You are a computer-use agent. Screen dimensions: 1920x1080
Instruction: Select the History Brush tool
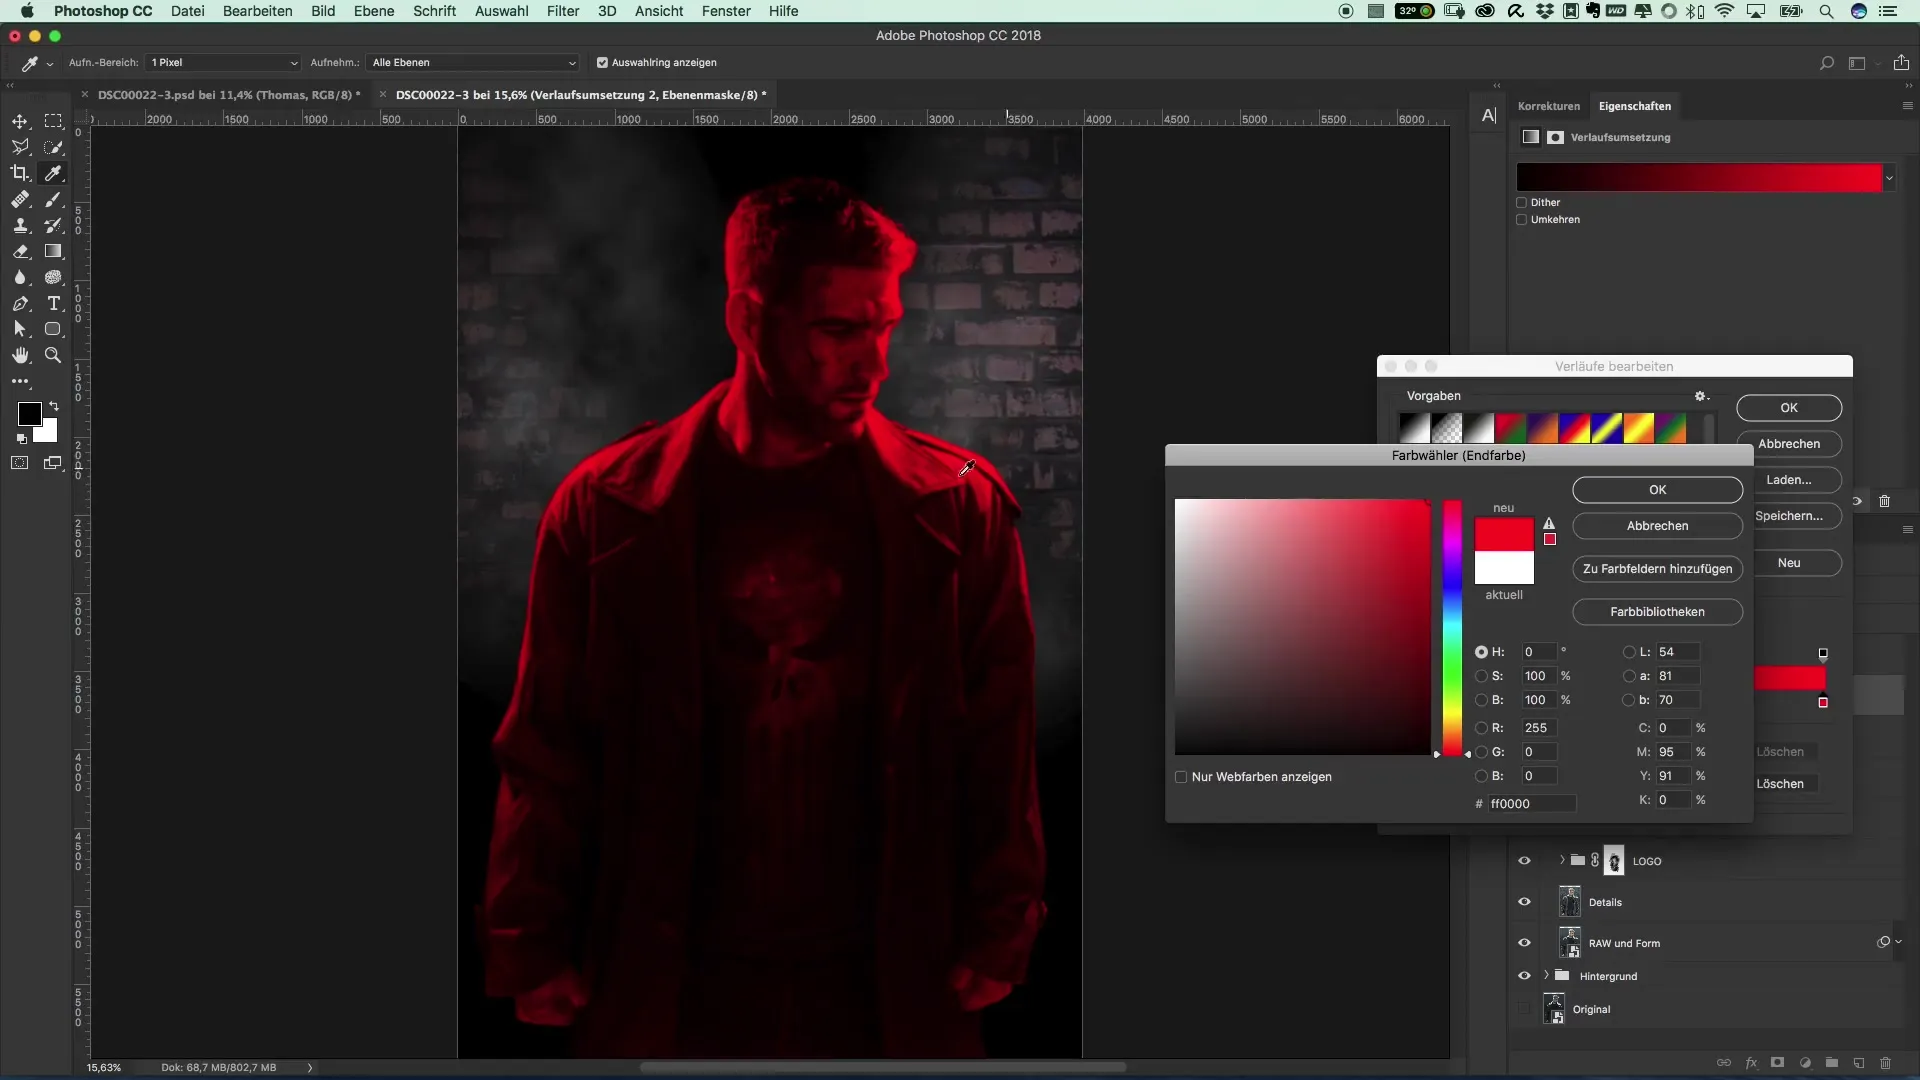tap(53, 225)
